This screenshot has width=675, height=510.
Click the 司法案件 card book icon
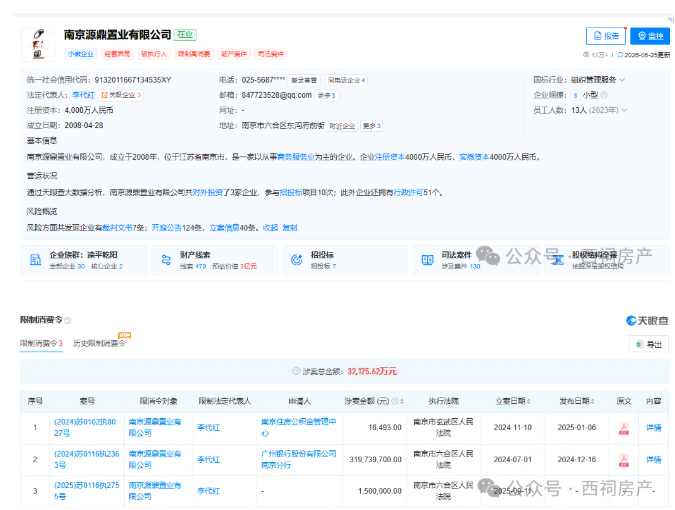click(427, 260)
